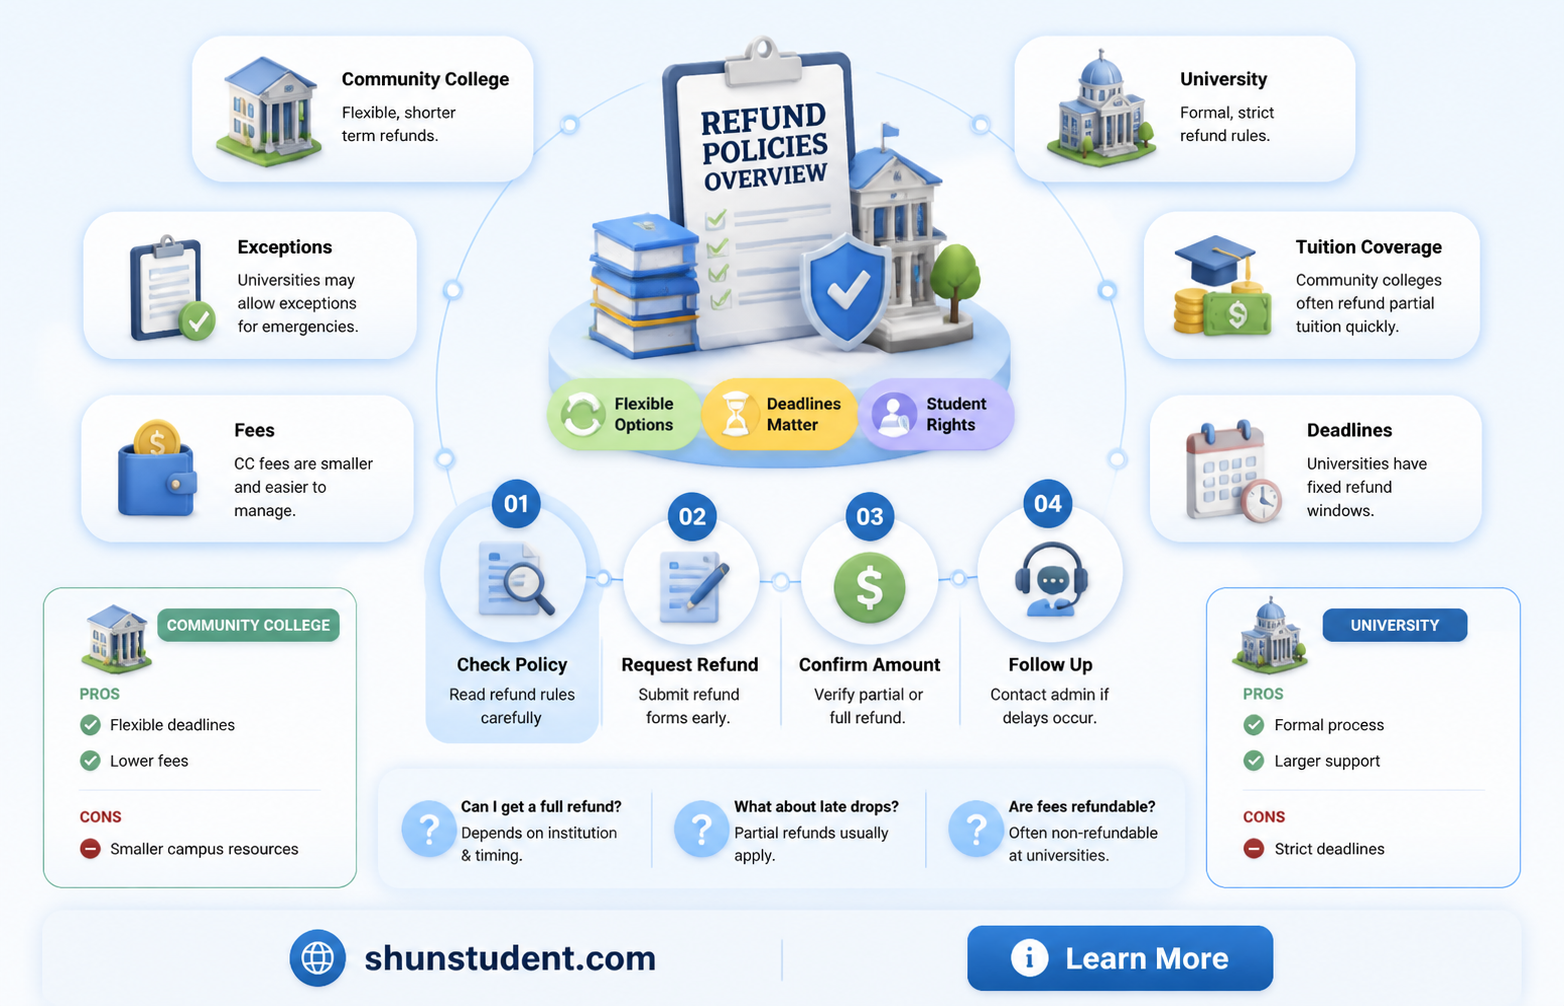The height and width of the screenshot is (1006, 1564).
Task: Click the green check beside 'Larger support'
Action: [x=1254, y=761]
